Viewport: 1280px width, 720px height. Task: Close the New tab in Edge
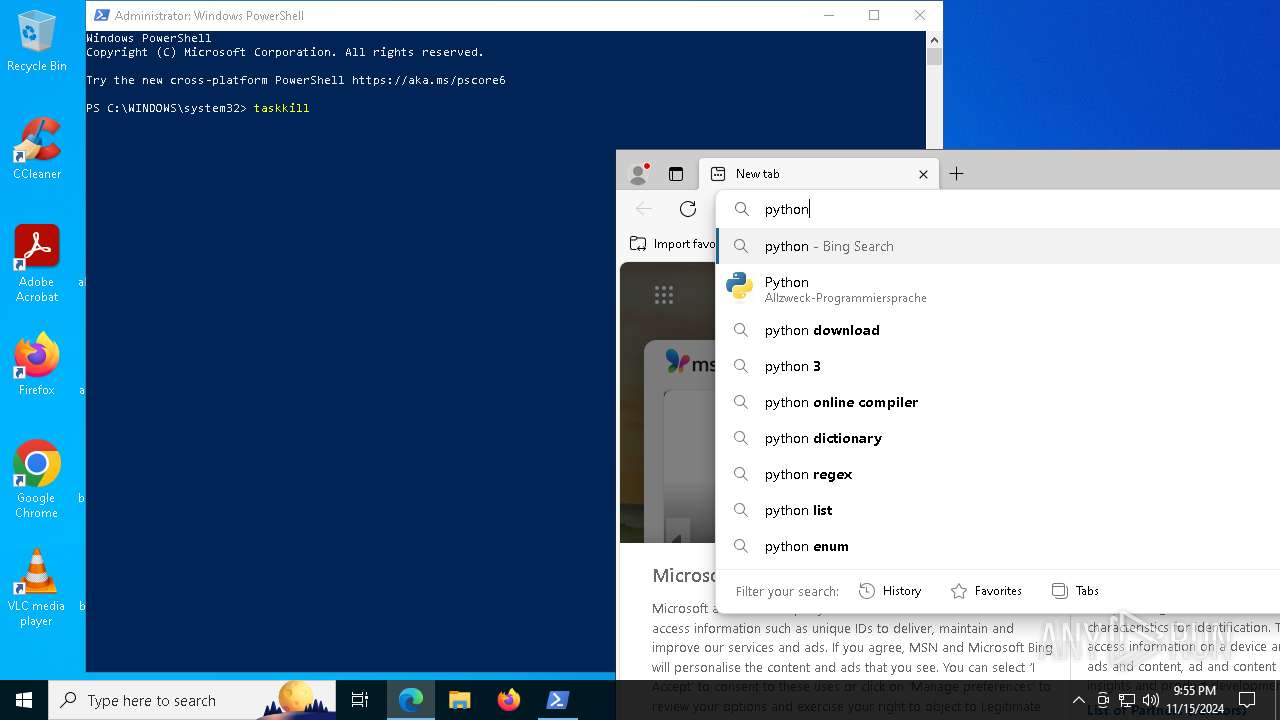coord(923,174)
